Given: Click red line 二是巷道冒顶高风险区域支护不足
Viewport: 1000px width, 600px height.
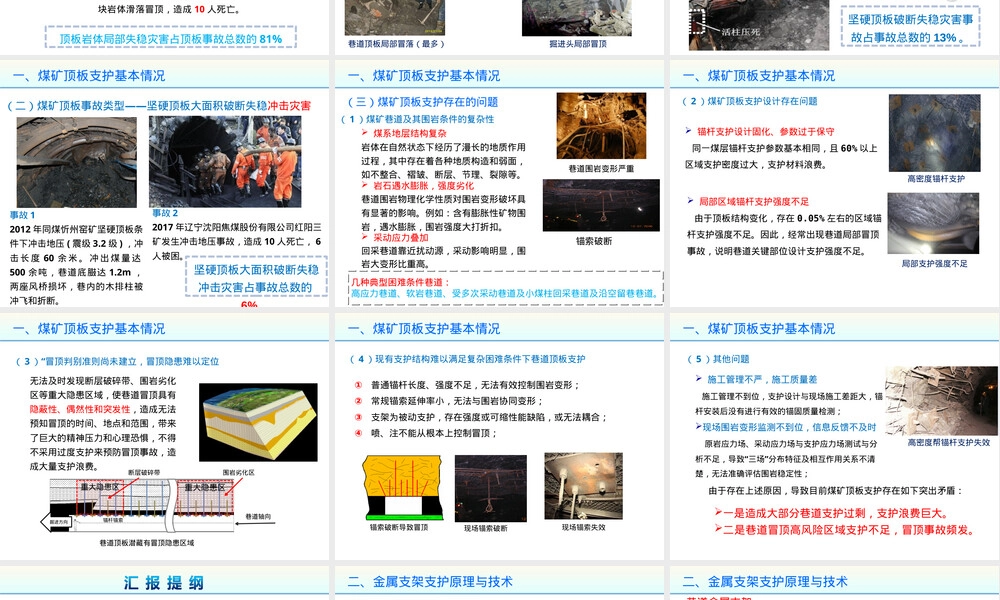Looking at the screenshot, I should pyautogui.click(x=848, y=530).
